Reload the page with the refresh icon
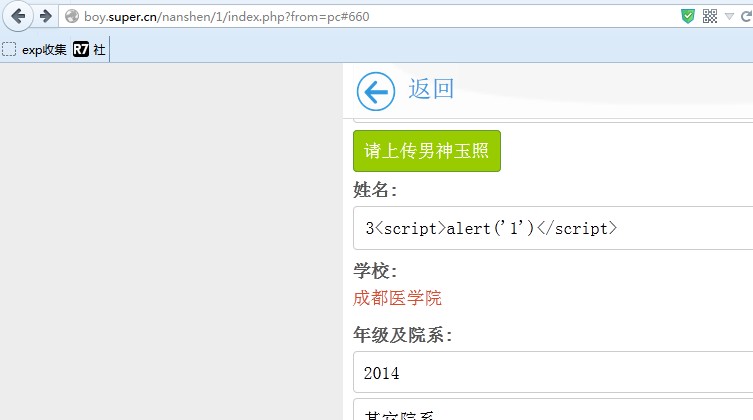The width and height of the screenshot is (753, 420). [746, 17]
